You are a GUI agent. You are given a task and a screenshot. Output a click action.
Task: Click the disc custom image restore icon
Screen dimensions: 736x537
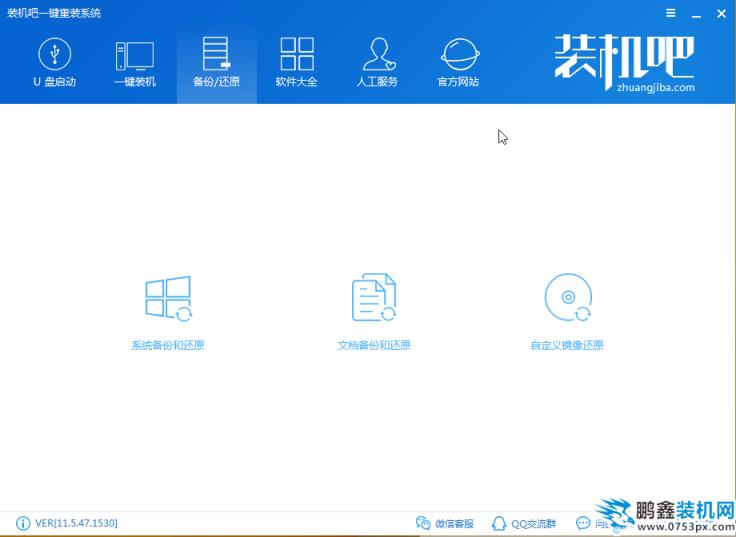(568, 298)
